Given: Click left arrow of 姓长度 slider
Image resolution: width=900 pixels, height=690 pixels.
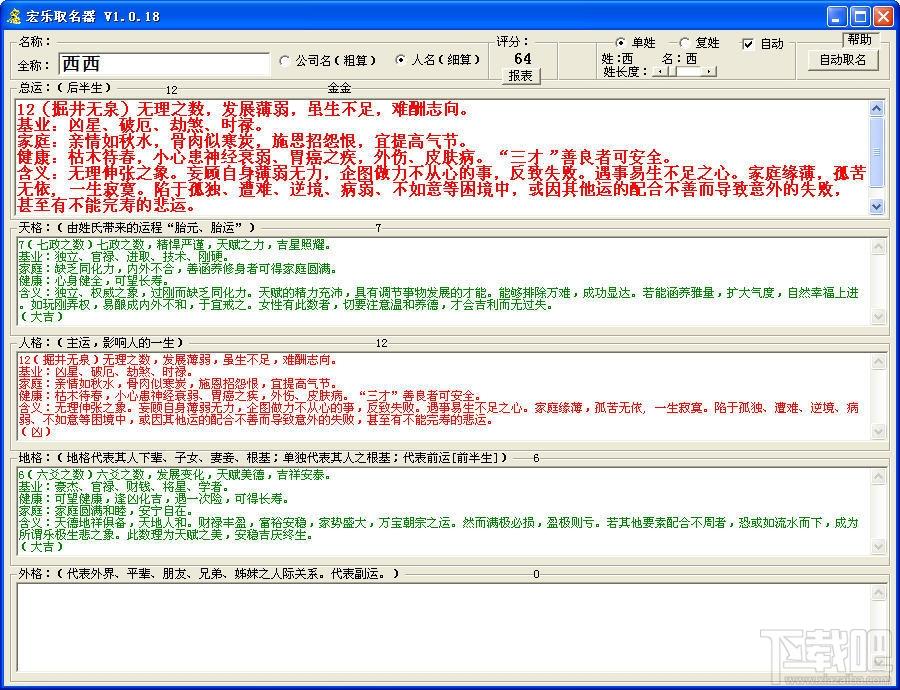Looking at the screenshot, I should coord(661,71).
